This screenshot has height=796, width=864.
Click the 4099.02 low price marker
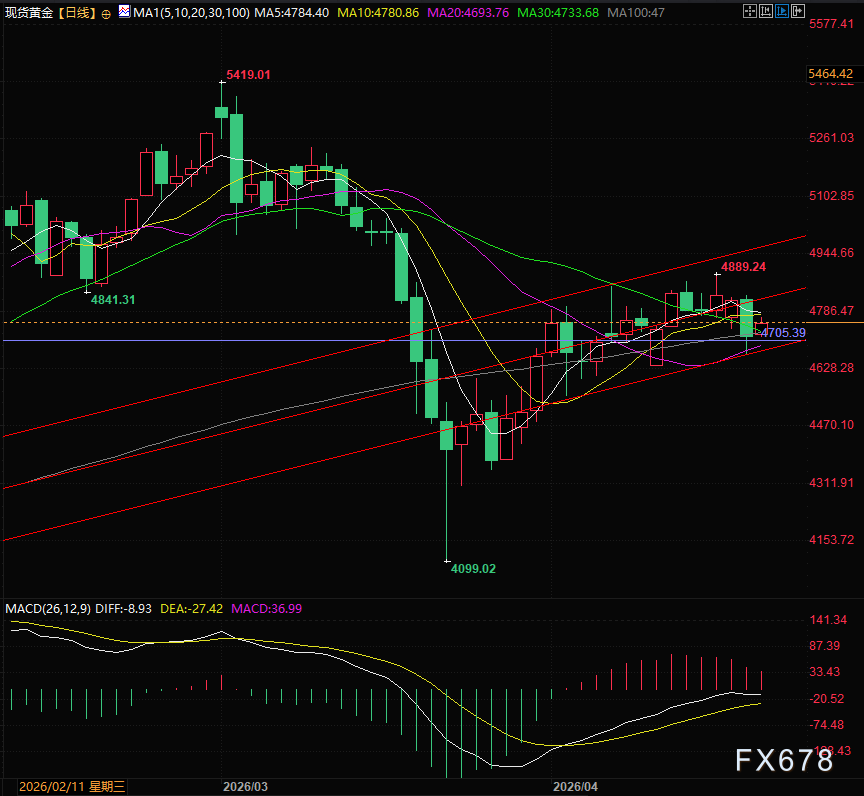tap(473, 568)
